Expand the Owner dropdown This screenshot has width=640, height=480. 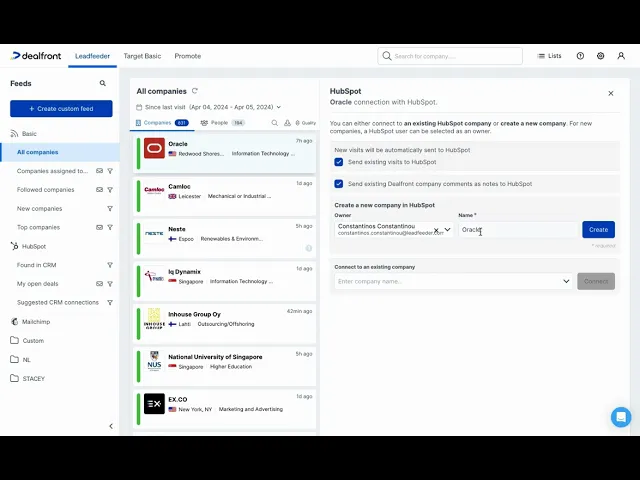pos(447,230)
